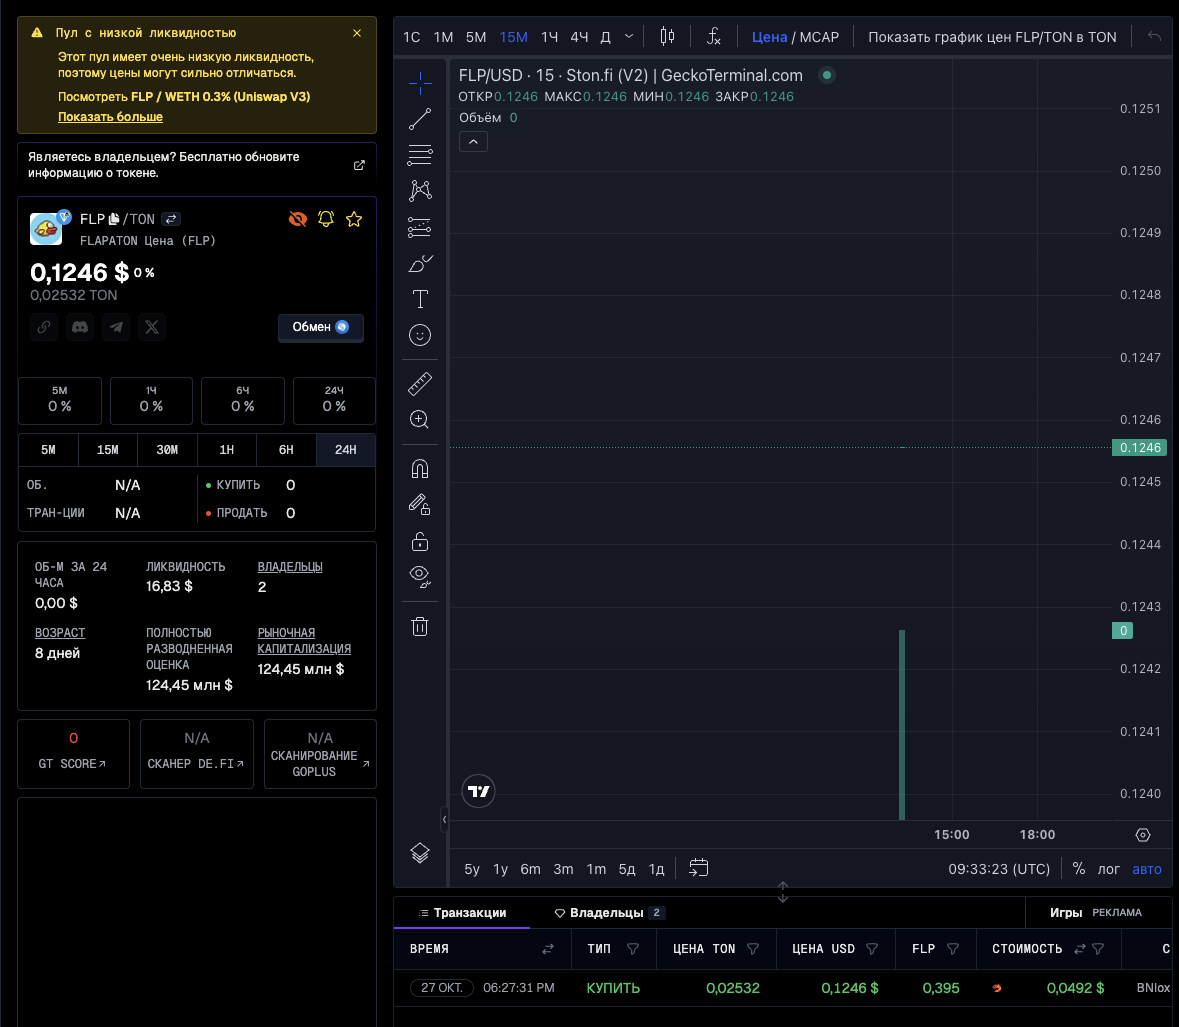Select the brush drawing tool
Image resolution: width=1179 pixels, height=1027 pixels.
point(420,263)
